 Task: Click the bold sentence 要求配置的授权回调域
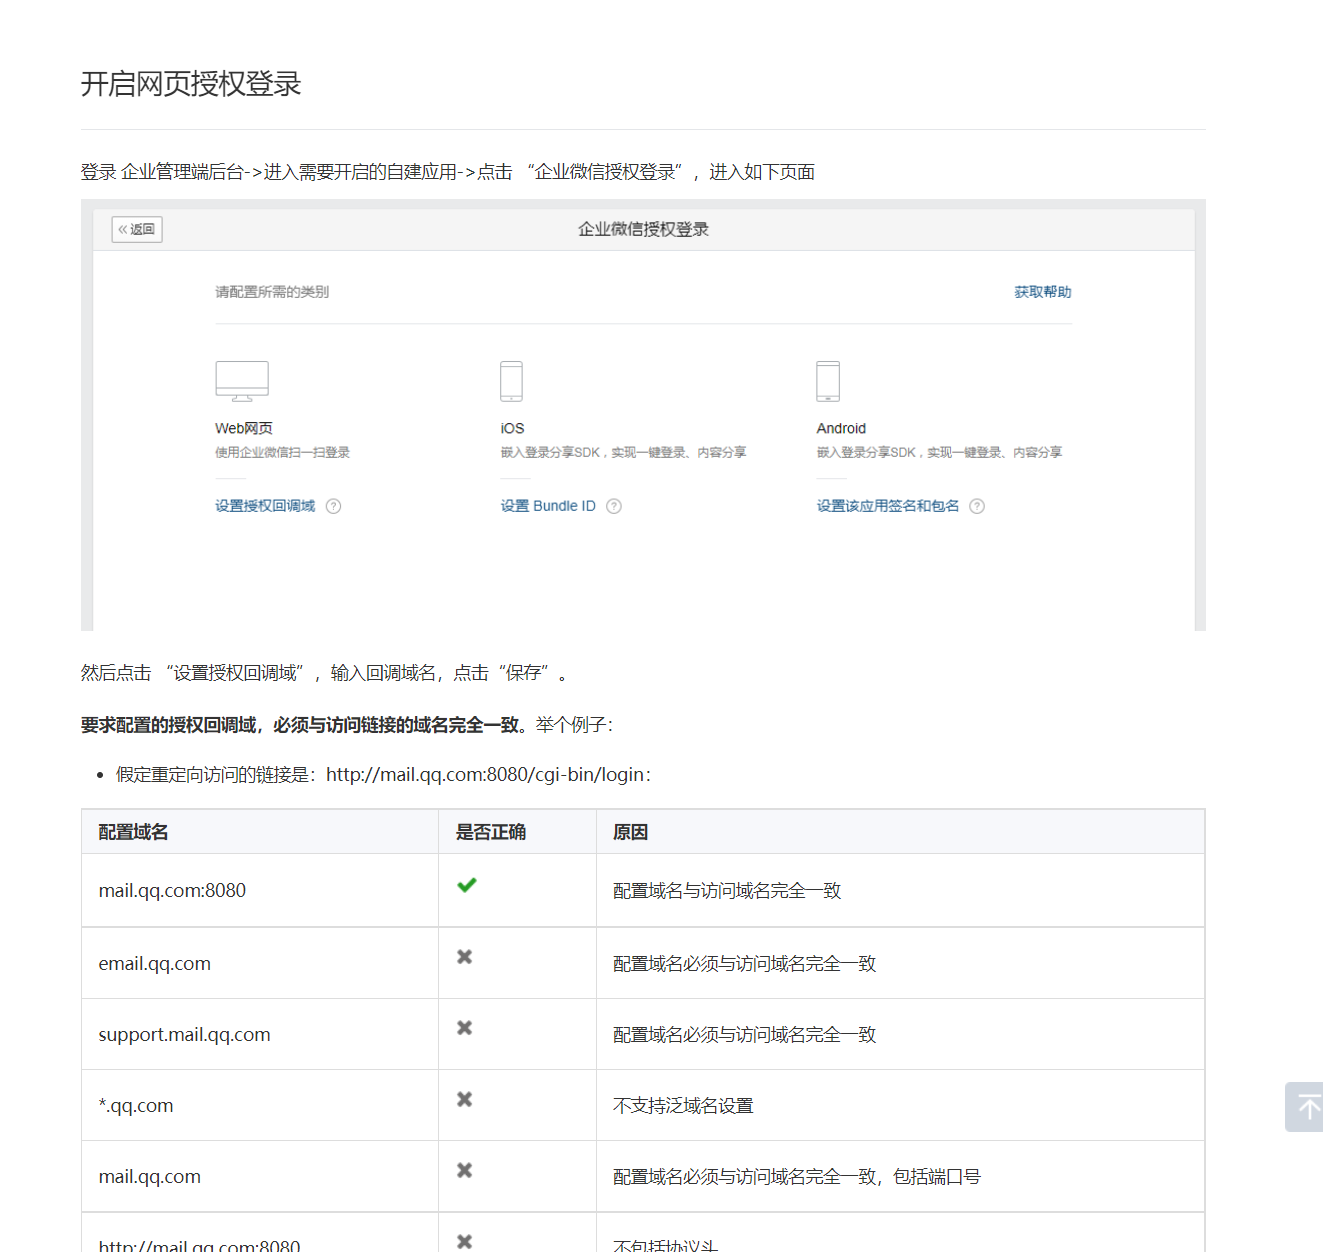(x=302, y=725)
